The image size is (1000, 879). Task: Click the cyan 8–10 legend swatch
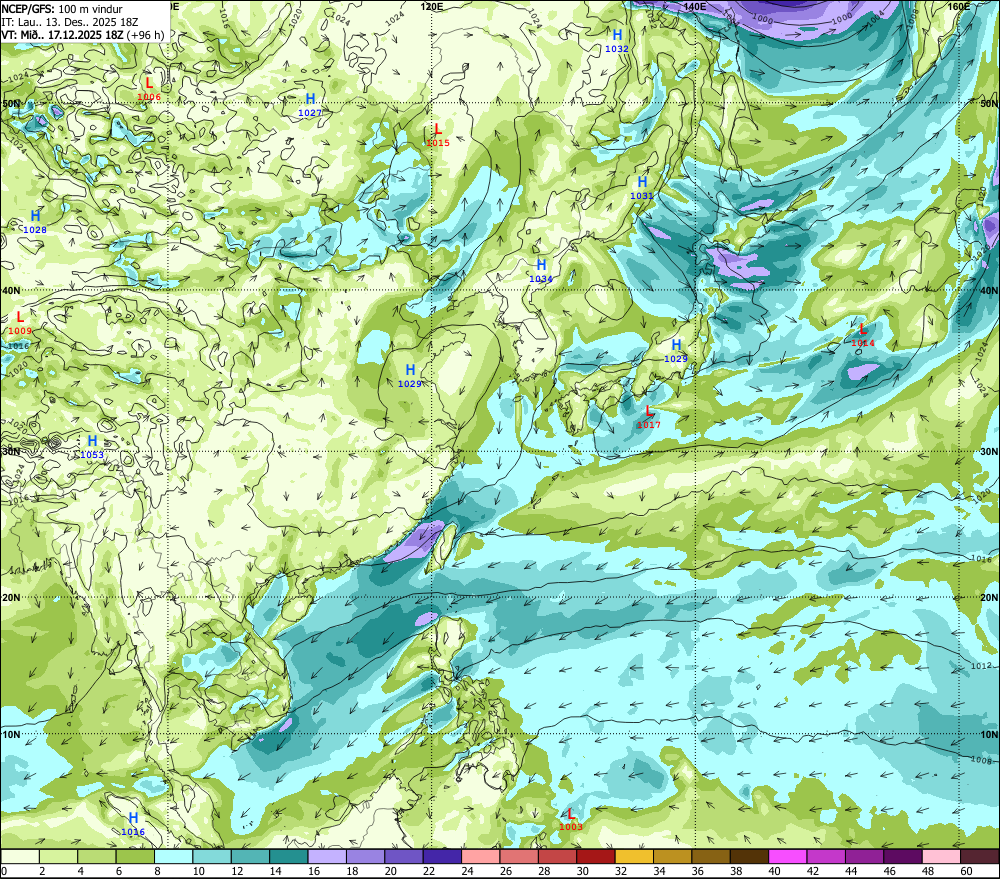coord(173,856)
